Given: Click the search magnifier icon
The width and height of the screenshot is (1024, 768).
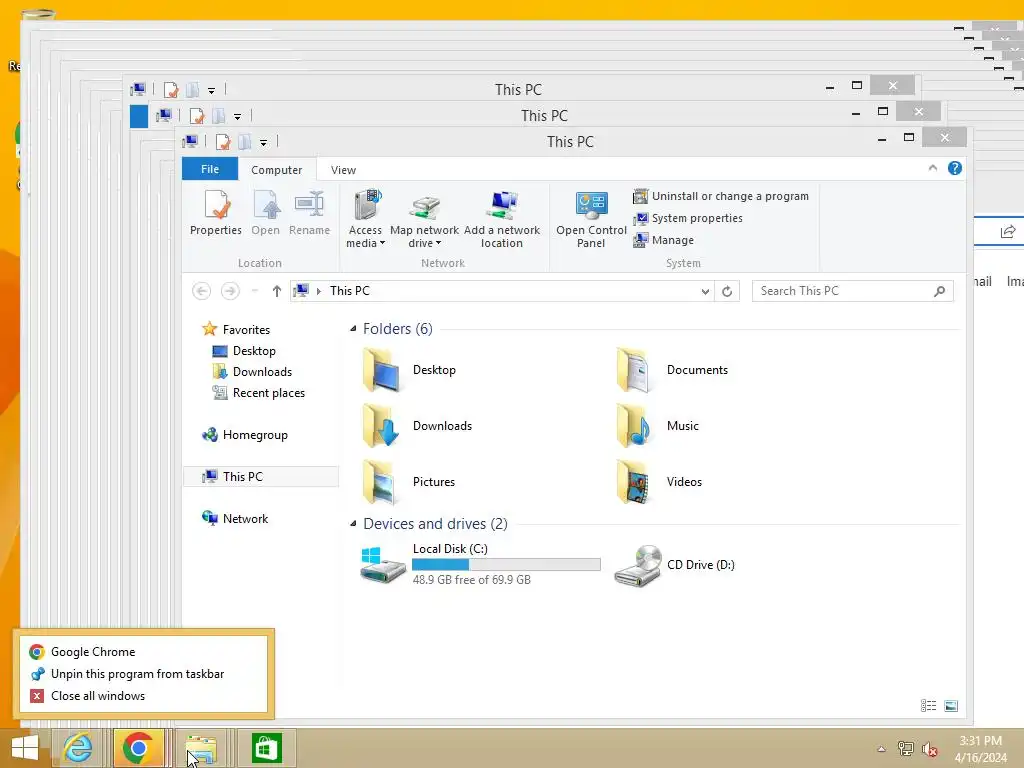Looking at the screenshot, I should 939,291.
